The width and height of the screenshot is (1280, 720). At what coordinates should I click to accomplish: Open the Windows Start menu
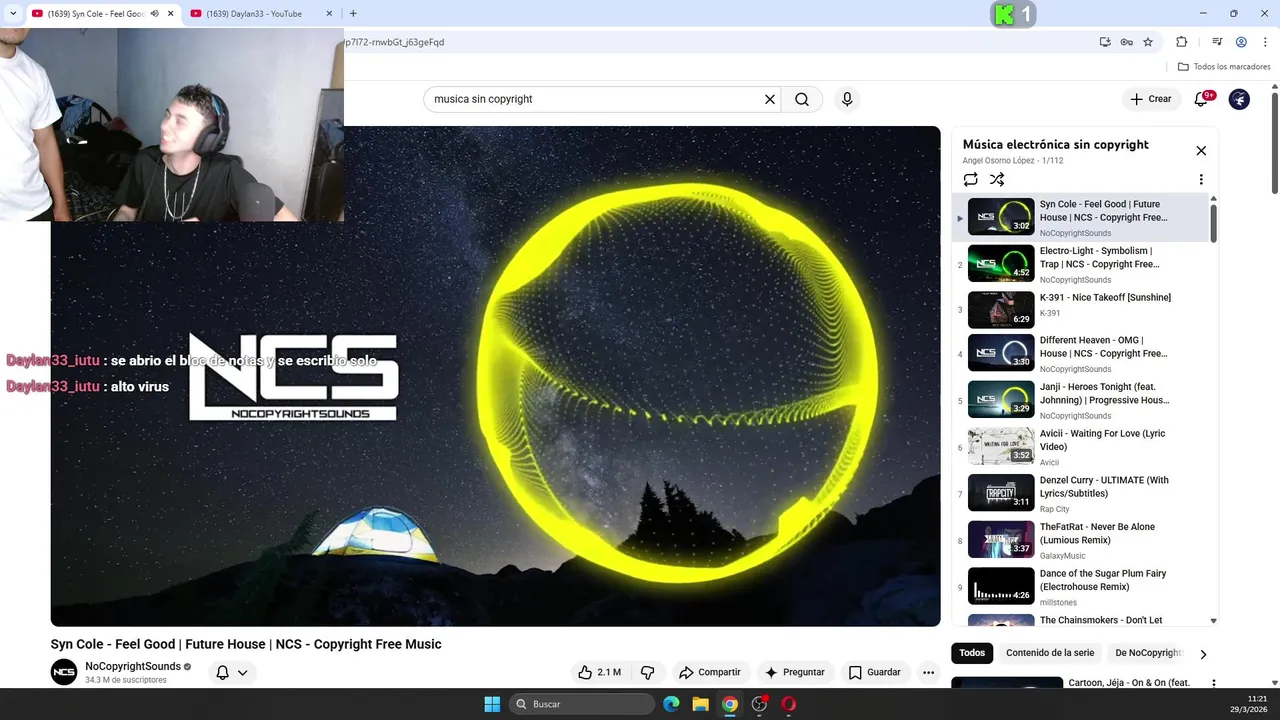492,704
